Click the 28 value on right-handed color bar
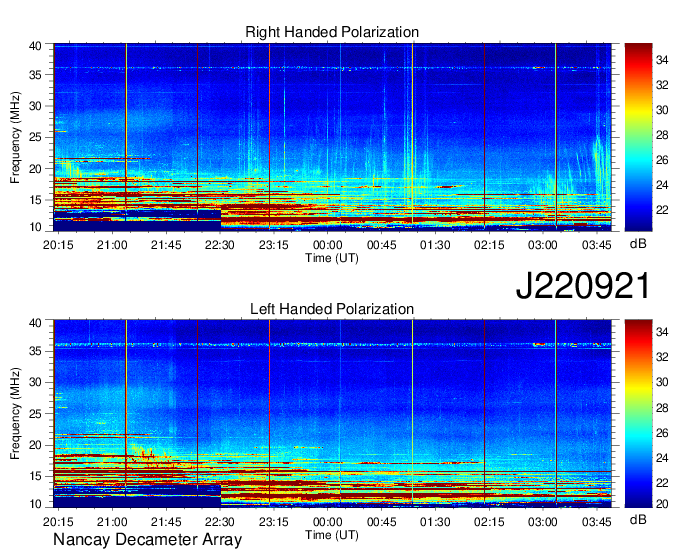The width and height of the screenshot is (680, 552). pos(662,135)
